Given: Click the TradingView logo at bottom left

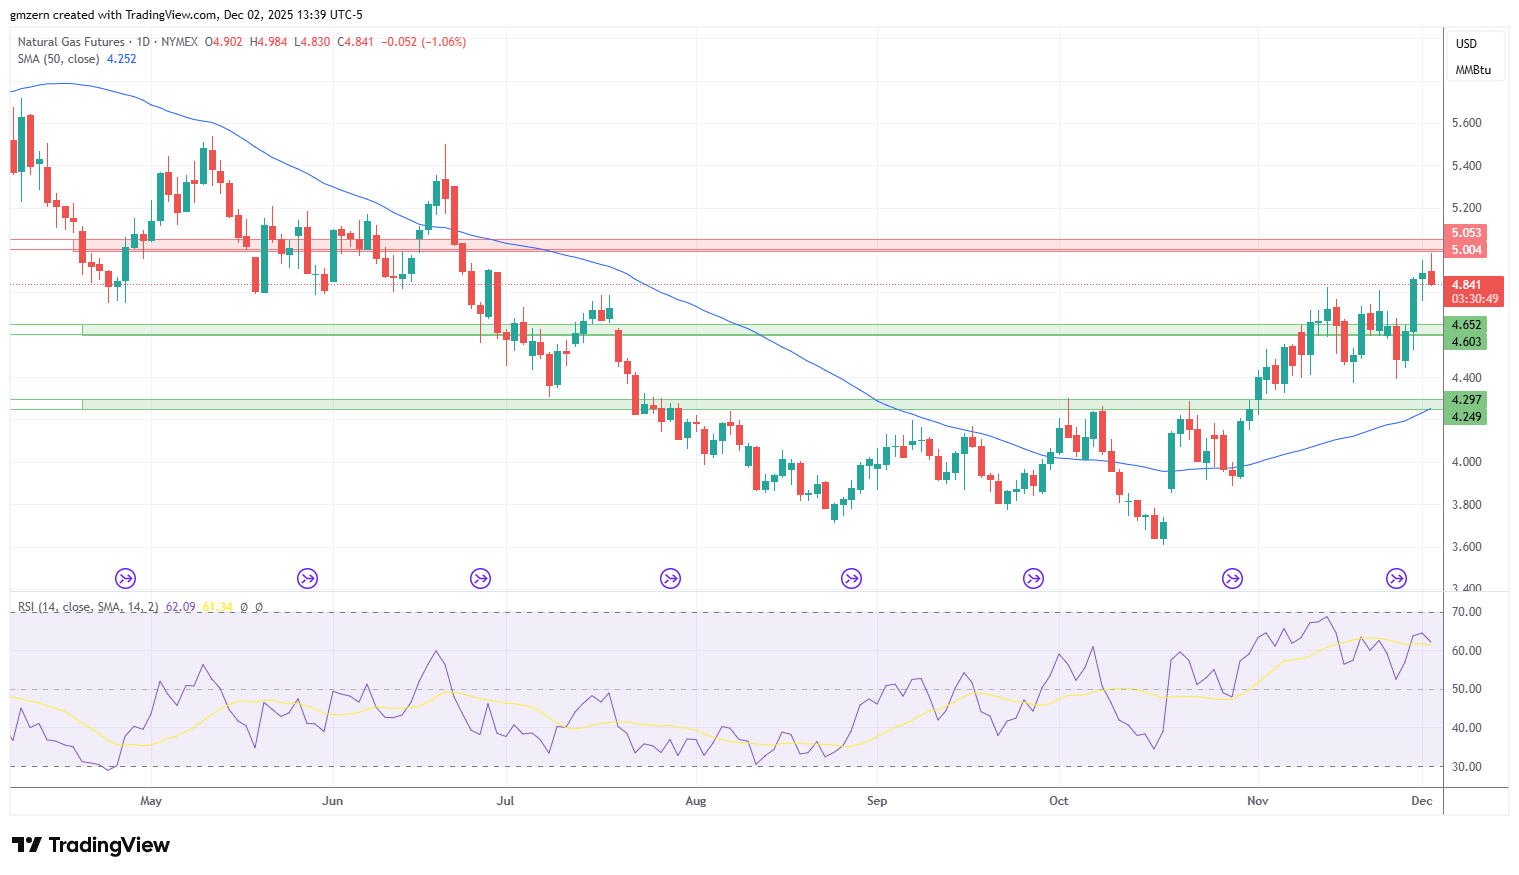Looking at the screenshot, I should pyautogui.click(x=91, y=845).
